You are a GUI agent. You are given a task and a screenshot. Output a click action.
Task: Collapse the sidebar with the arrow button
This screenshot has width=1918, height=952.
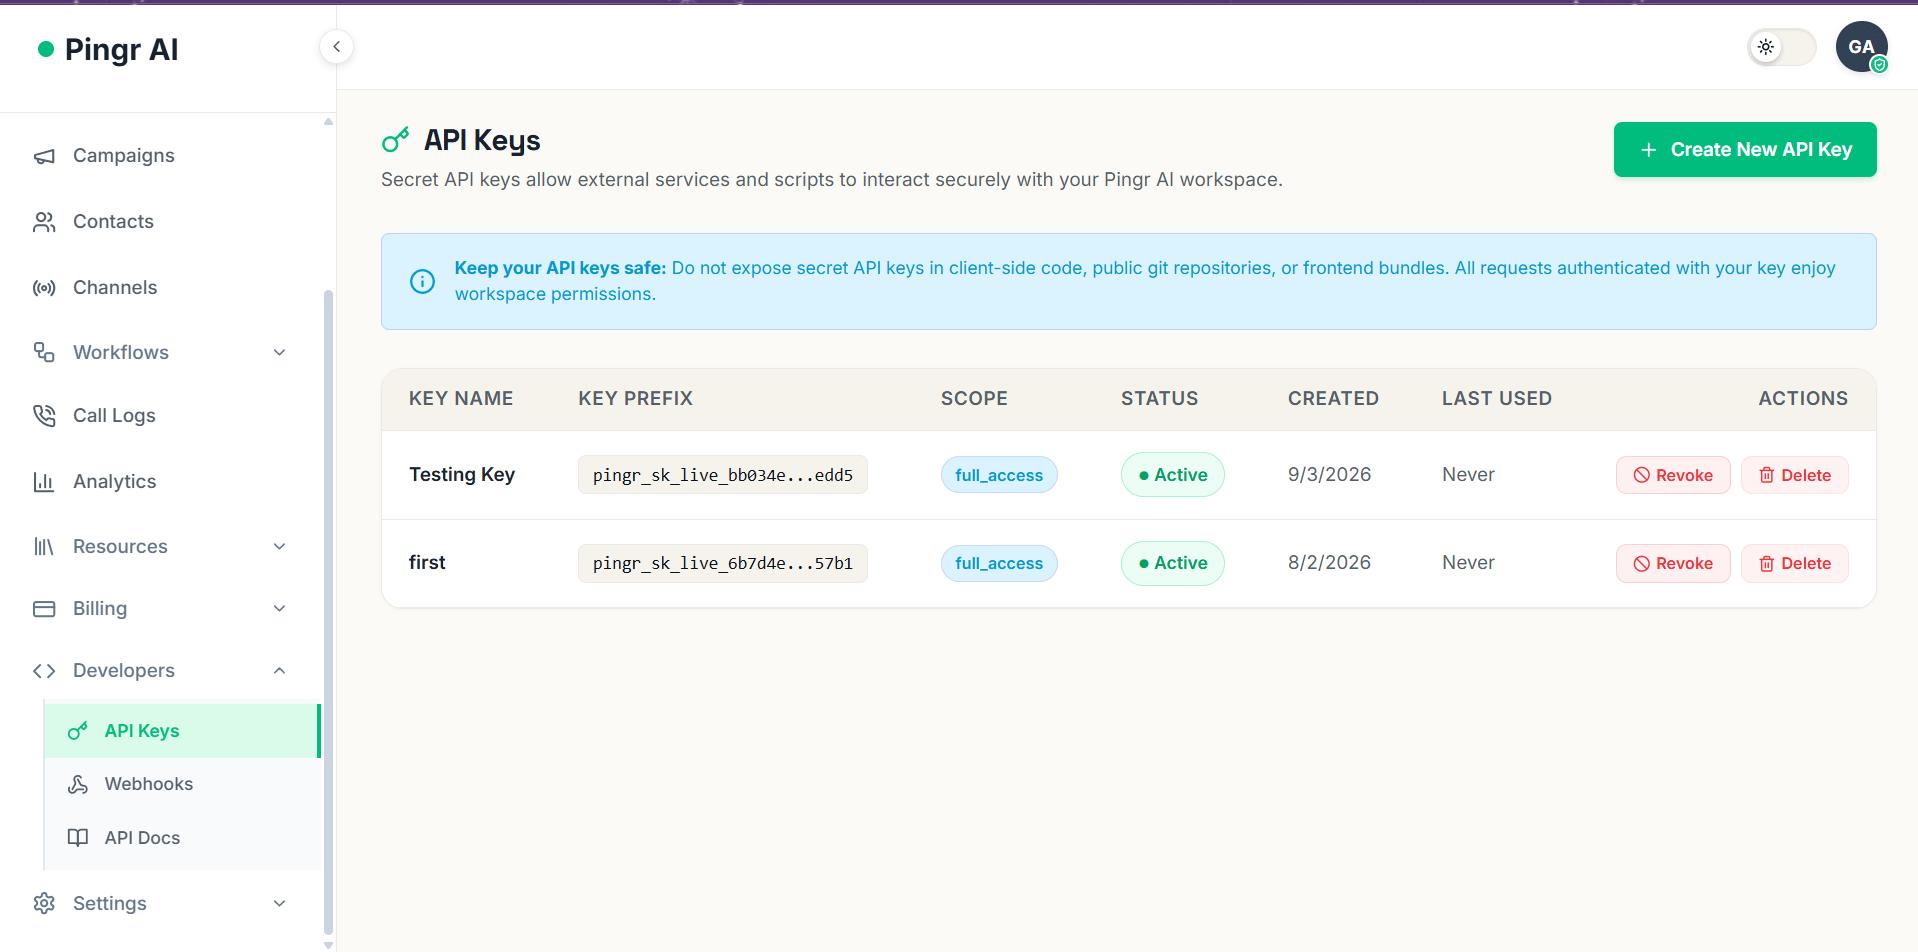click(x=337, y=46)
